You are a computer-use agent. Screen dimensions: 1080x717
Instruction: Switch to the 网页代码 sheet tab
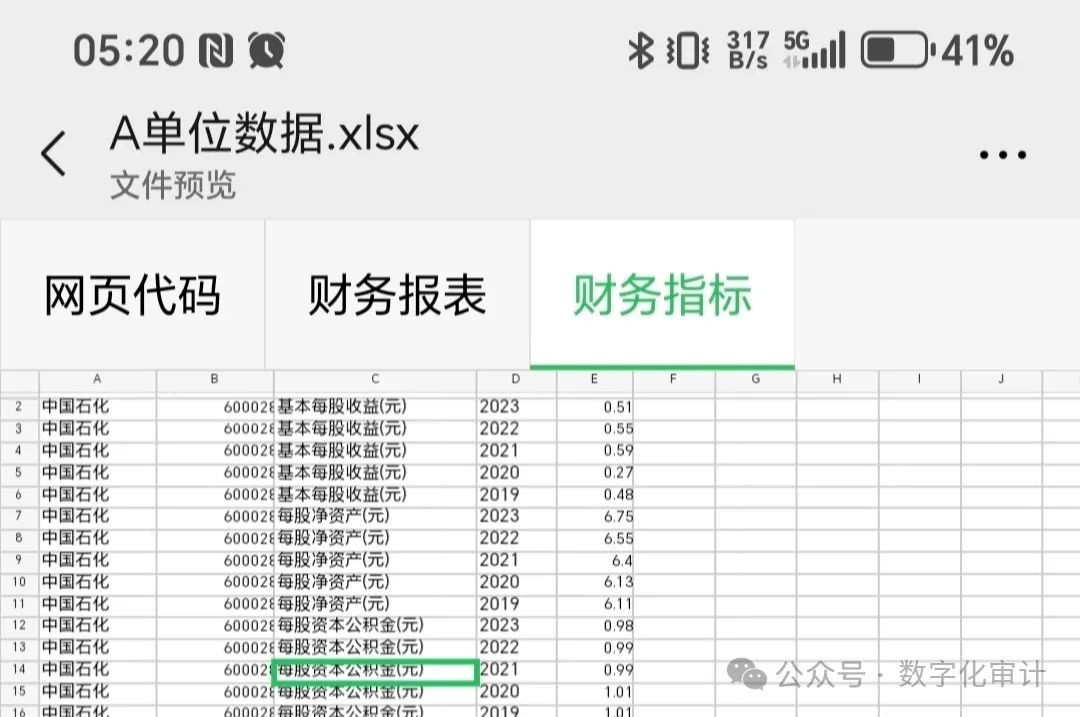(132, 295)
